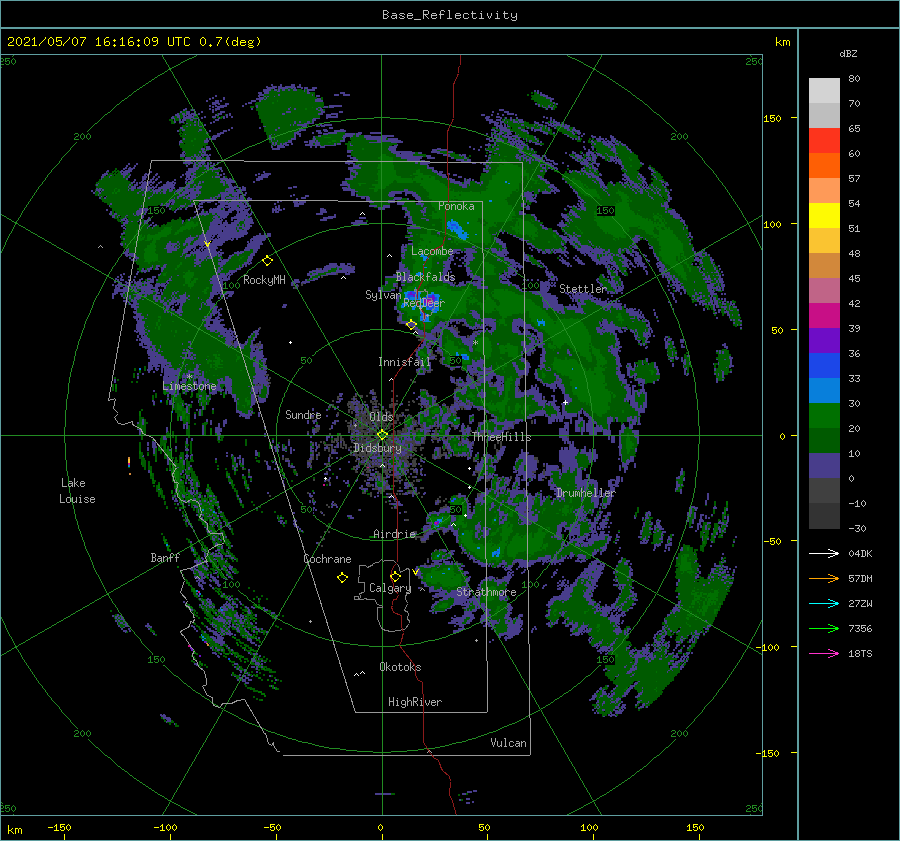Click the 80 dBZ legend value
Image resolution: width=900 pixels, height=841 pixels.
854,79
